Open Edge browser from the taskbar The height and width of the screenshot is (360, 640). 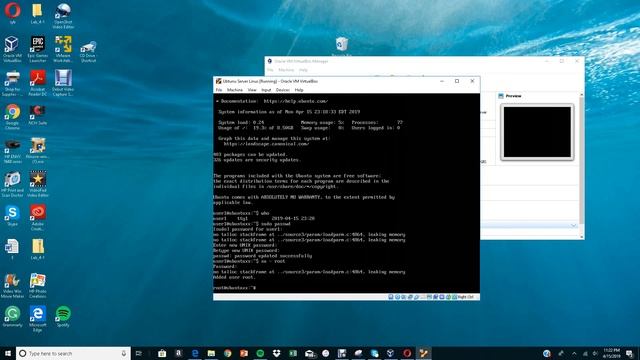pos(195,353)
